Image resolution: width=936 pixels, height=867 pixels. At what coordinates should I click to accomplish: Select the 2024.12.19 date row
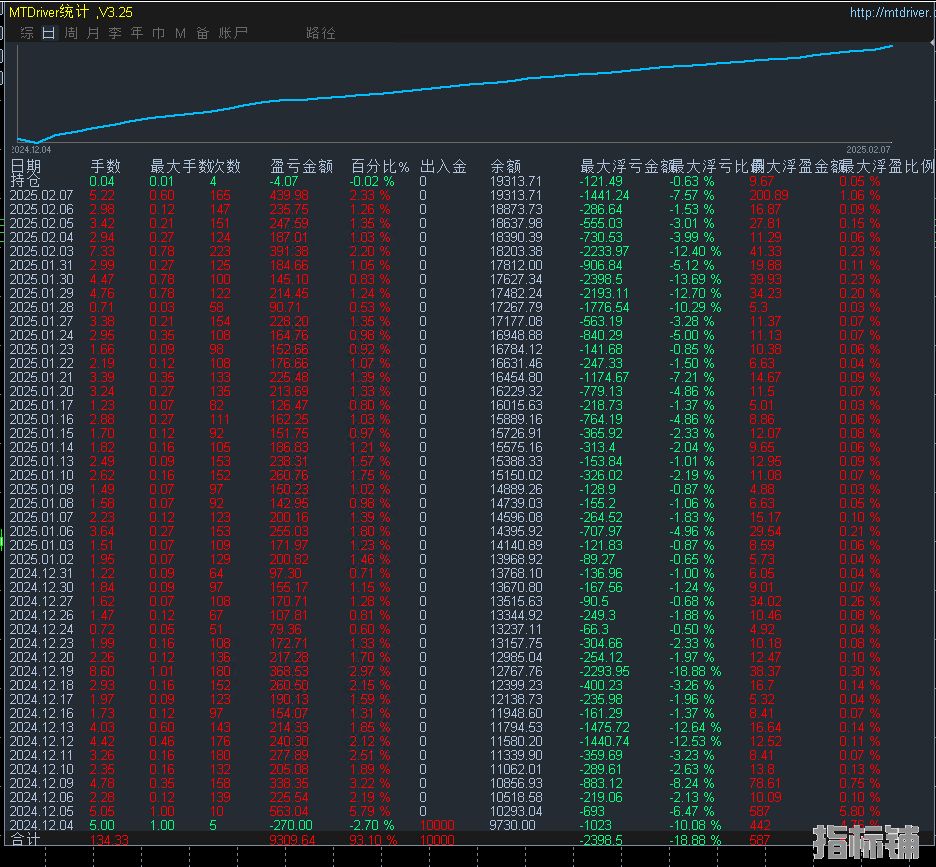tap(41, 671)
